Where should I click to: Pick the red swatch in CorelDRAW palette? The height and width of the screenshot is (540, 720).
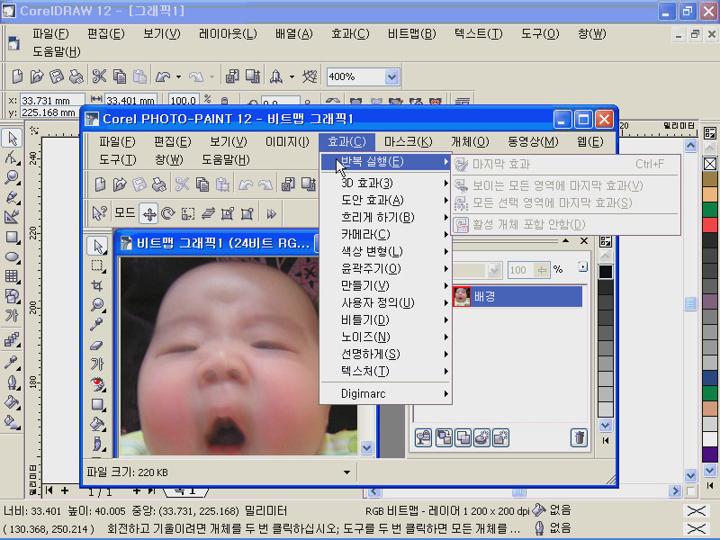click(x=710, y=225)
